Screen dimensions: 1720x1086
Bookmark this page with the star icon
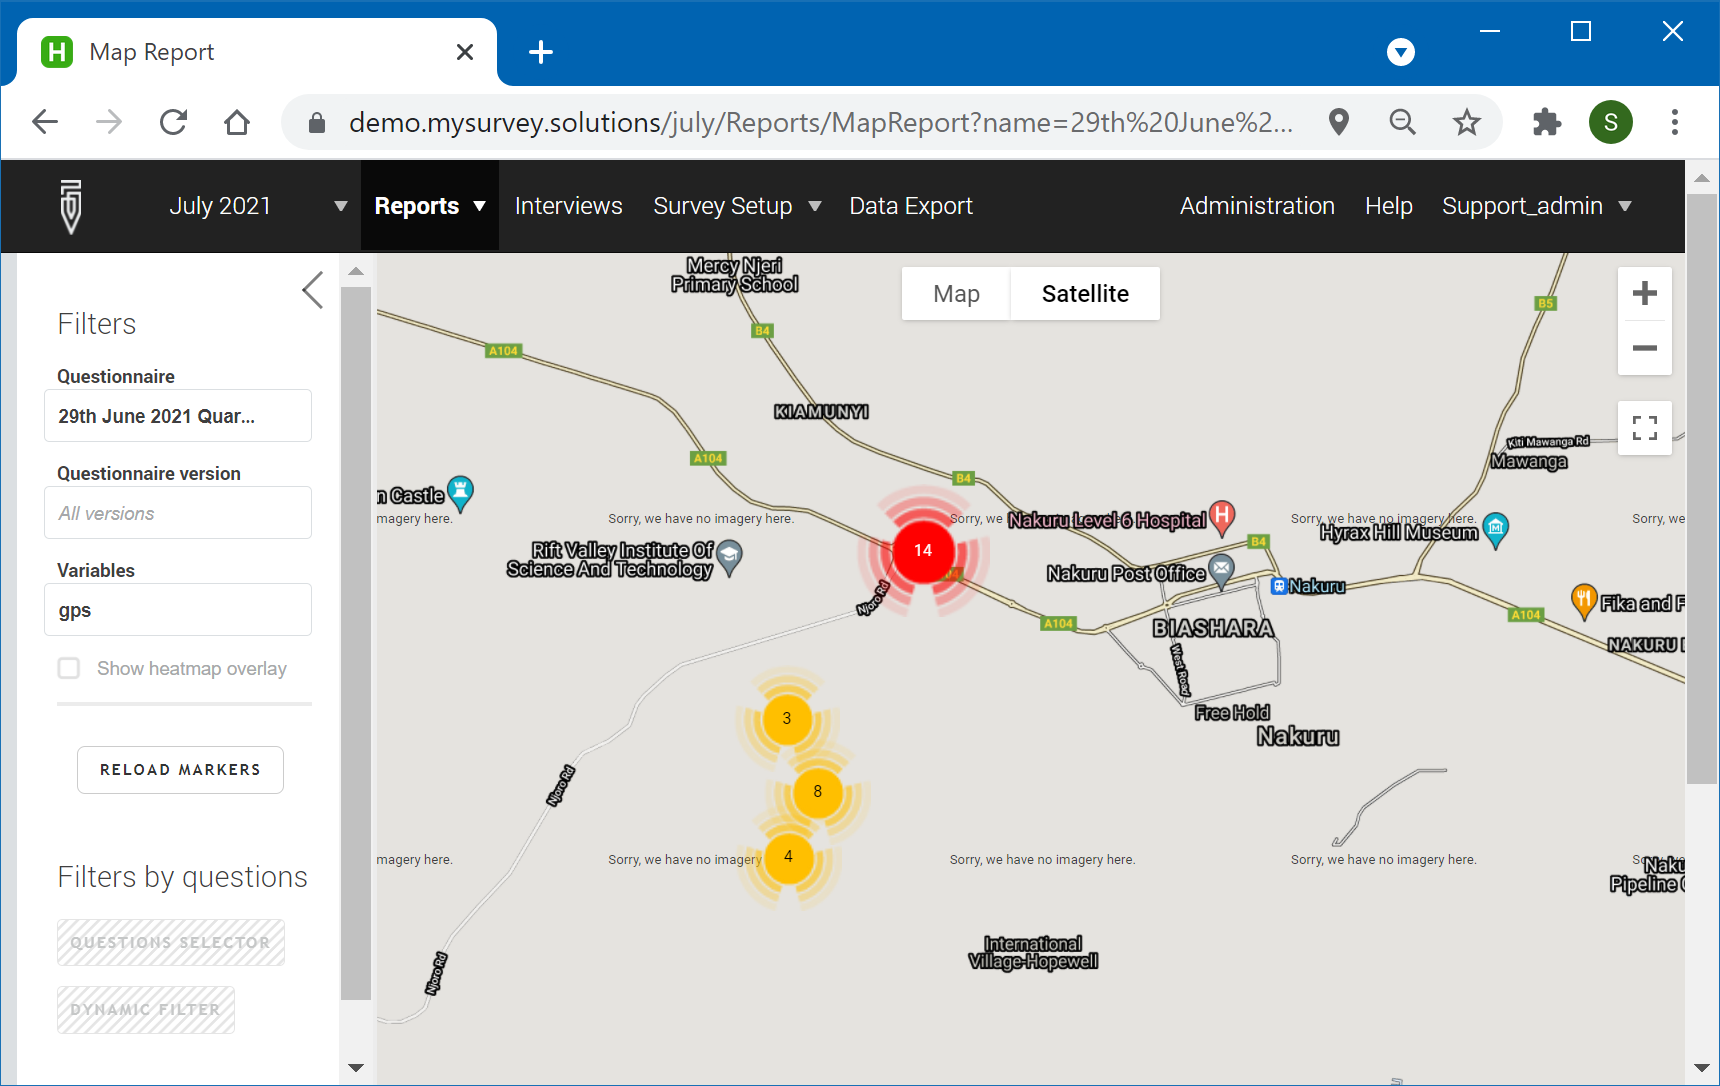tap(1466, 121)
